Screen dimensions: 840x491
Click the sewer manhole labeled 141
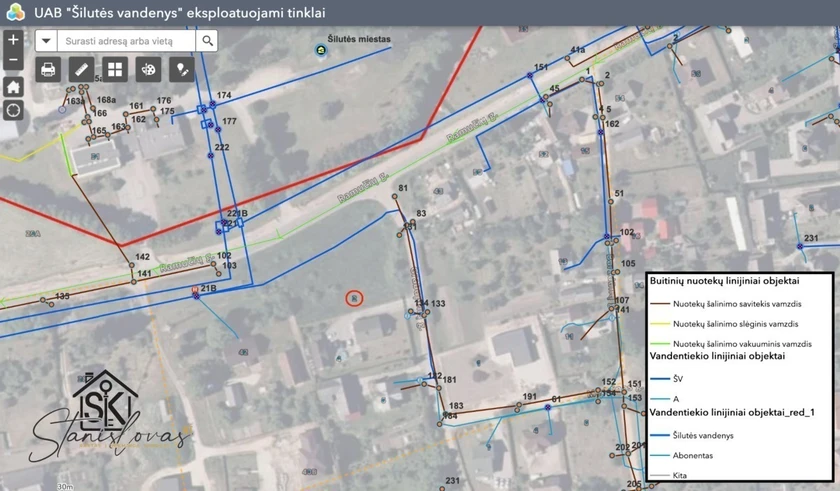point(134,282)
